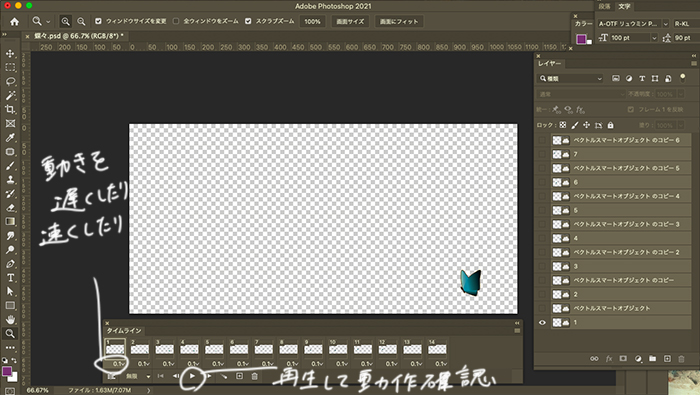The width and height of the screenshot is (700, 395).
Task: Select the Eraser tool
Action: tap(10, 208)
